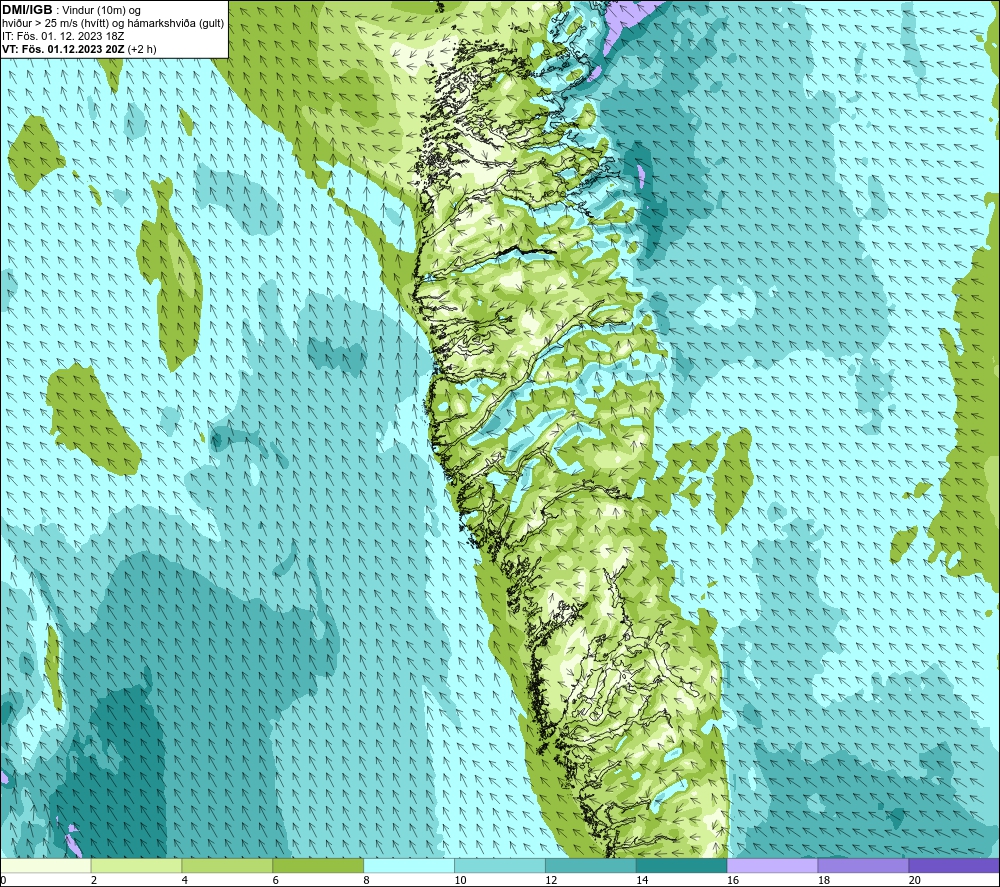This screenshot has height=887, width=1000.
Task: Click the 16–18 m/s light purple swatch
Action: (x=772, y=866)
